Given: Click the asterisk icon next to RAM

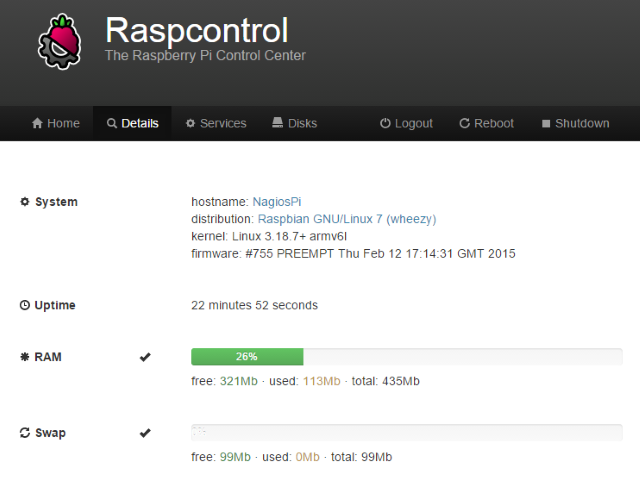Looking at the screenshot, I should 24,357.
